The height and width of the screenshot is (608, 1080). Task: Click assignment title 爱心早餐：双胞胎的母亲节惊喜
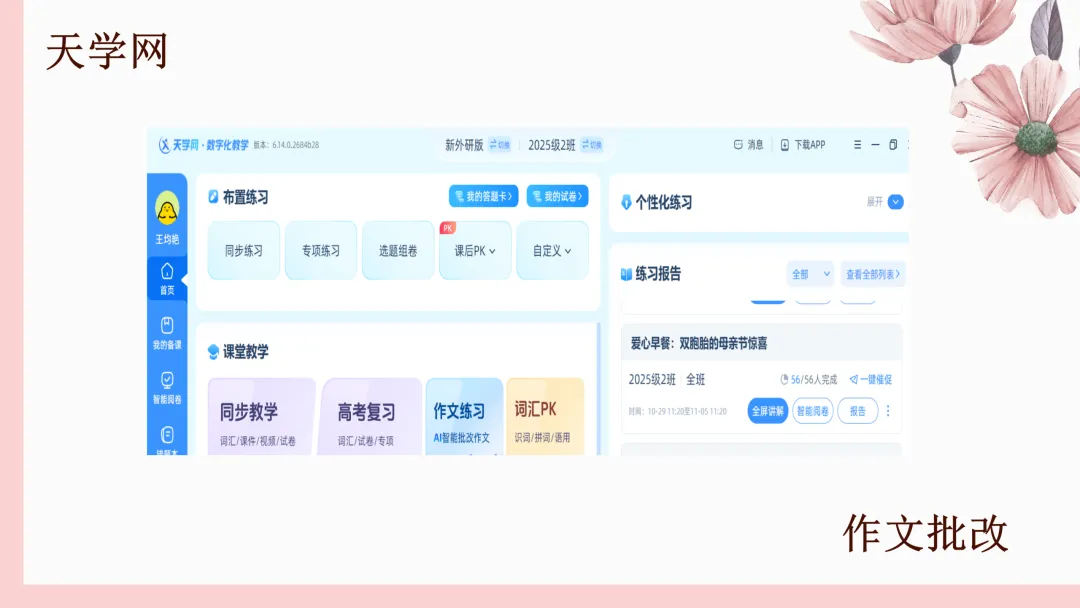699,344
